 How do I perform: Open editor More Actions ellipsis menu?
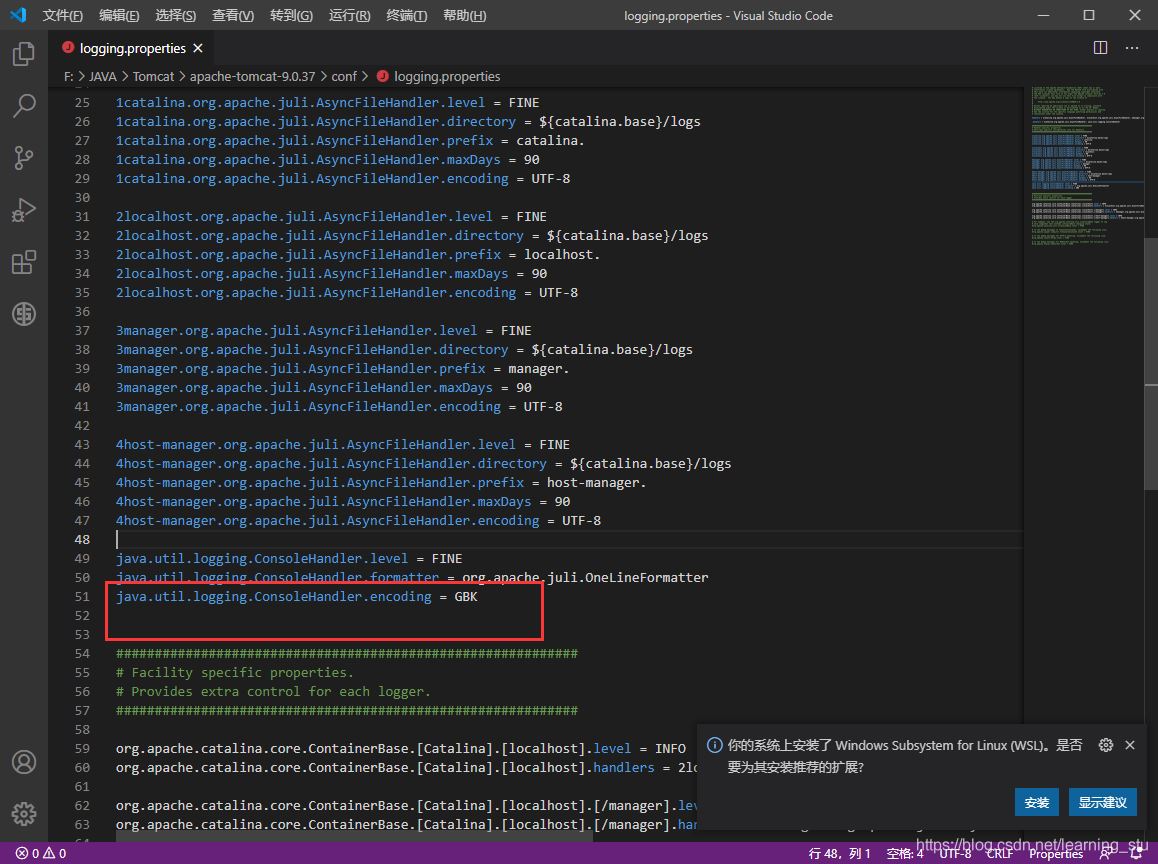pyautogui.click(x=1132, y=48)
